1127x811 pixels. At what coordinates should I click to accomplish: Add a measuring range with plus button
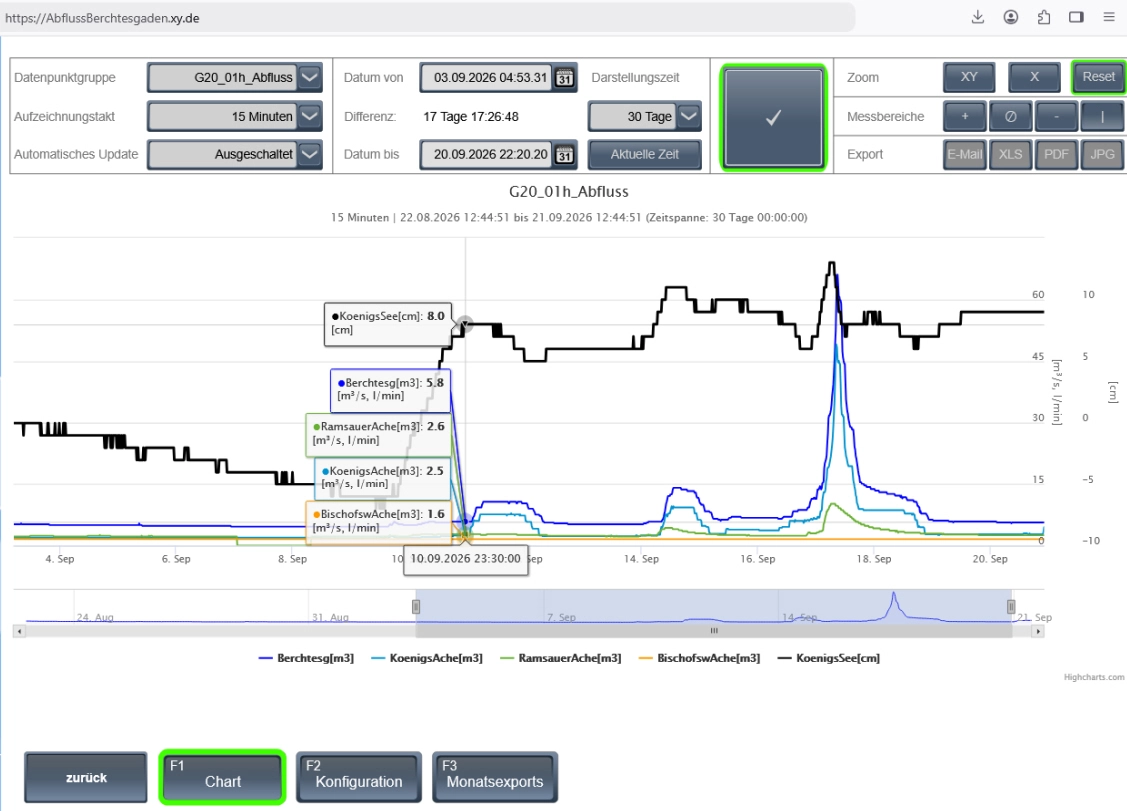coord(965,116)
